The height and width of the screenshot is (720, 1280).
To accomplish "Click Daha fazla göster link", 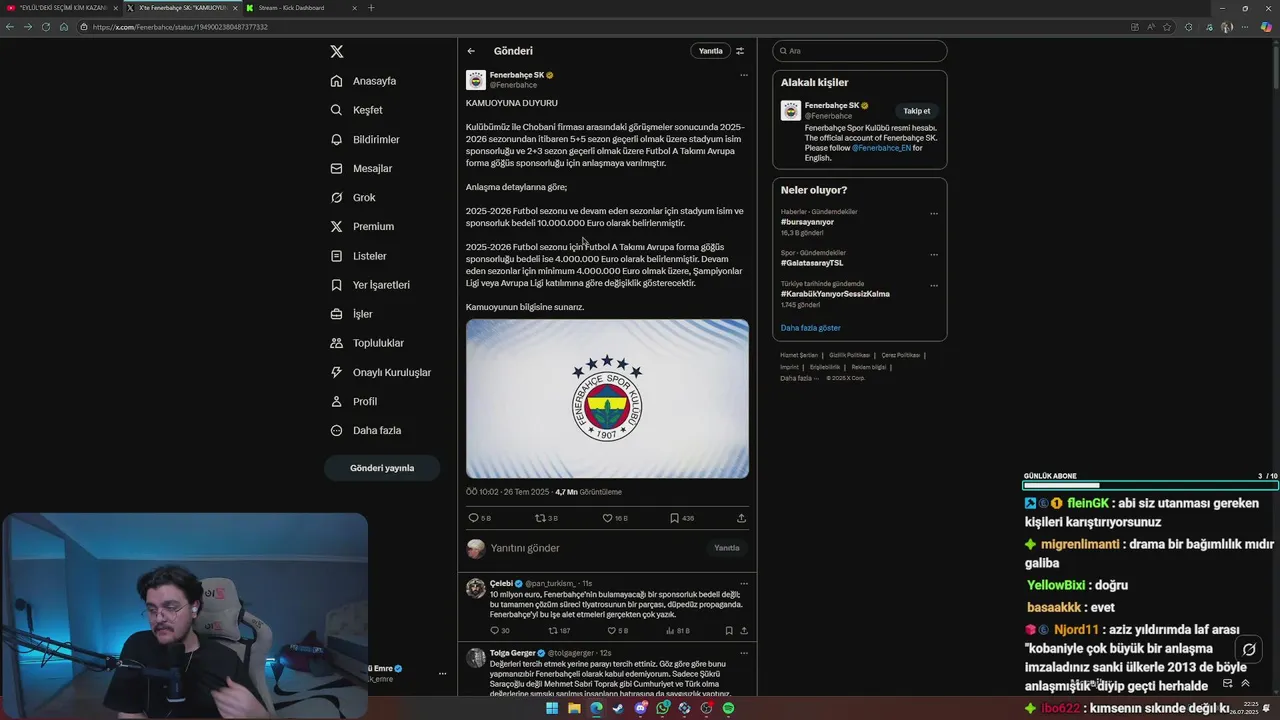I will click(x=810, y=328).
